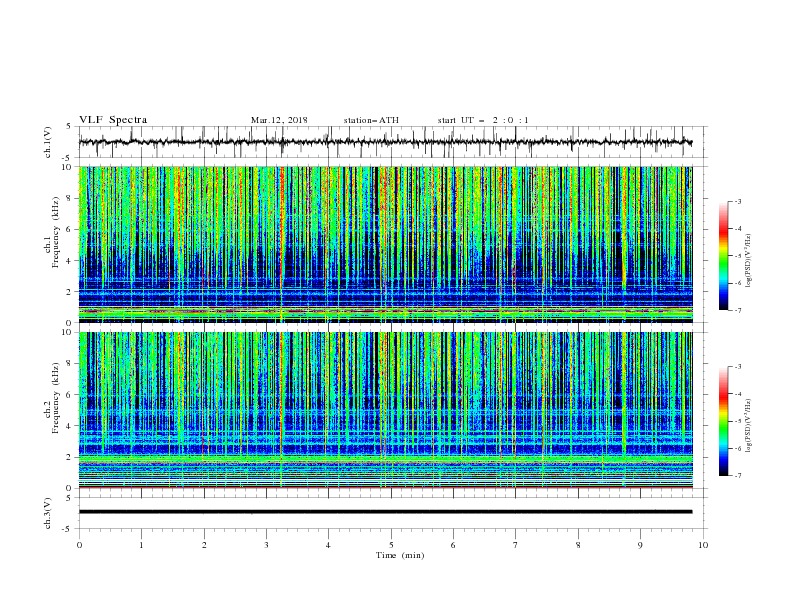Screen dimensions: 792x612
Task: Click inside the ch.1 spectrogram panel
Action: pyautogui.click(x=385, y=244)
